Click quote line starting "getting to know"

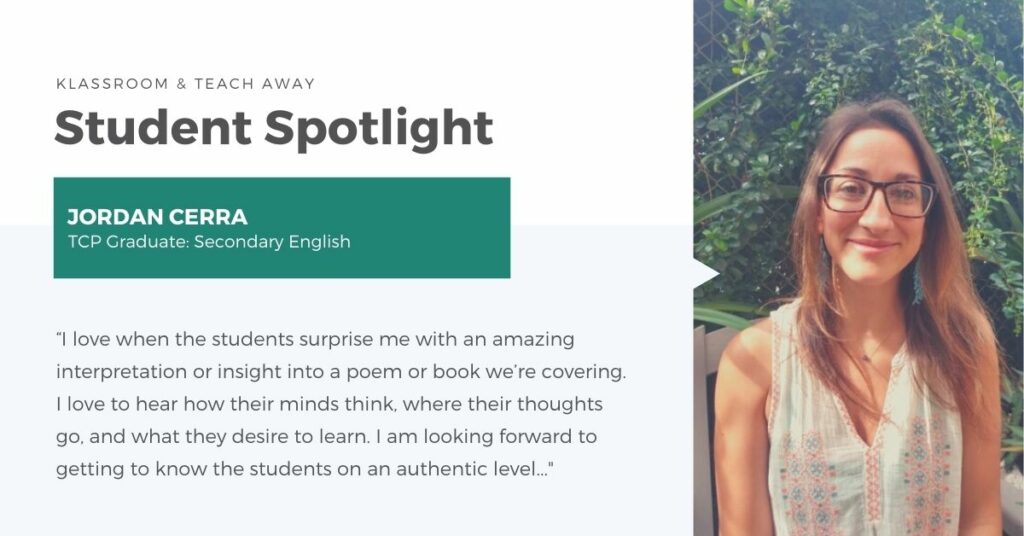click(305, 469)
